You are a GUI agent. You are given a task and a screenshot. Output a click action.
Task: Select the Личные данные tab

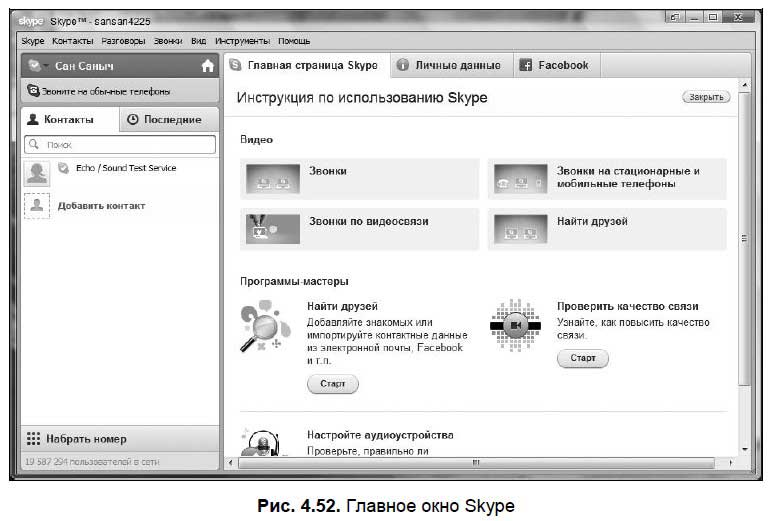point(452,65)
